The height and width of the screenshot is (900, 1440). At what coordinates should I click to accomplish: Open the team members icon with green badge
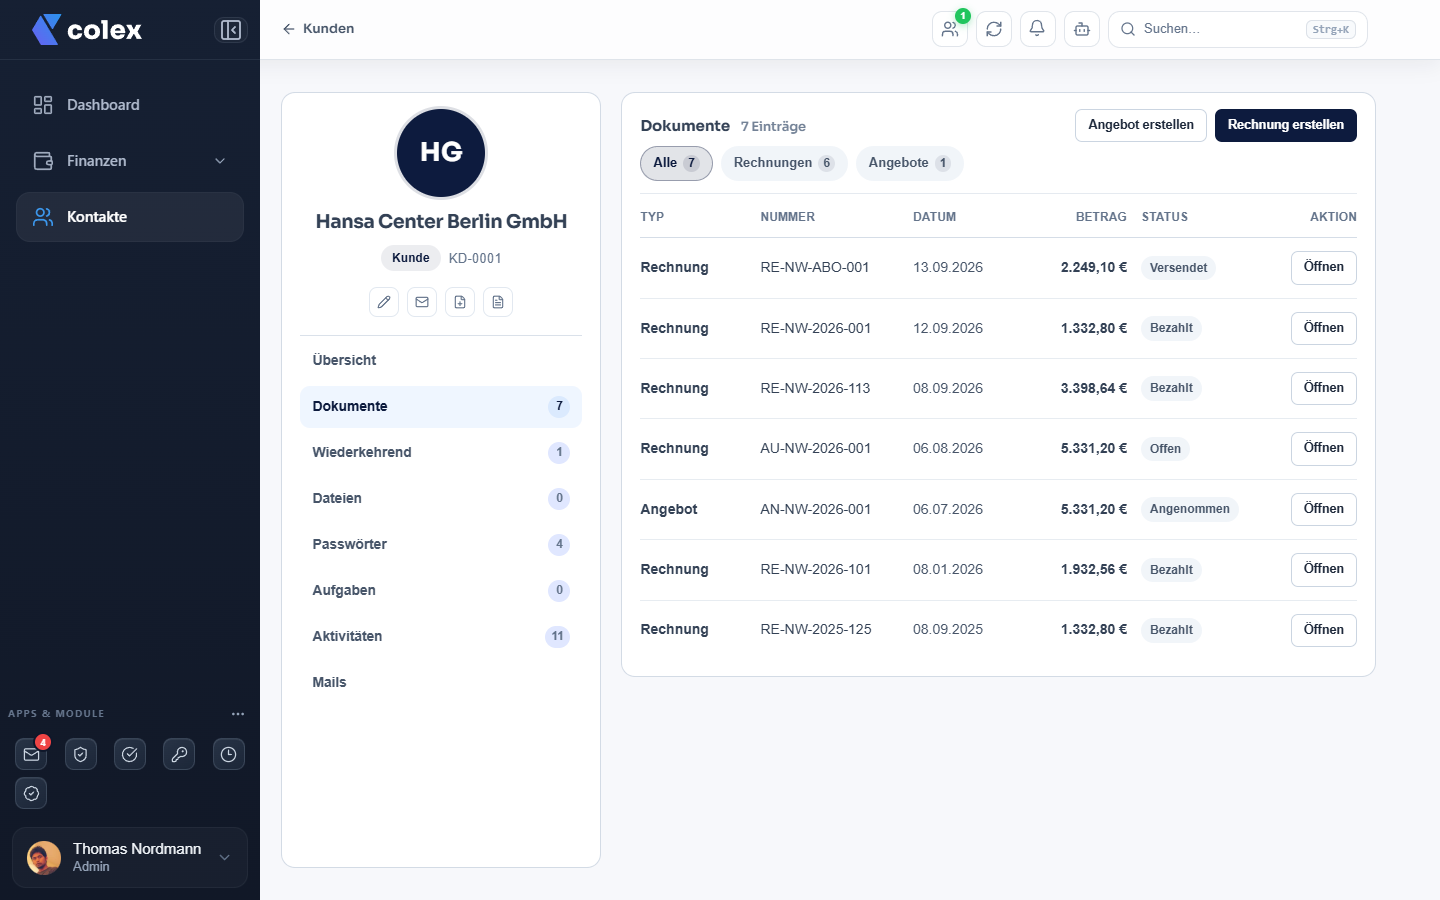coord(950,29)
